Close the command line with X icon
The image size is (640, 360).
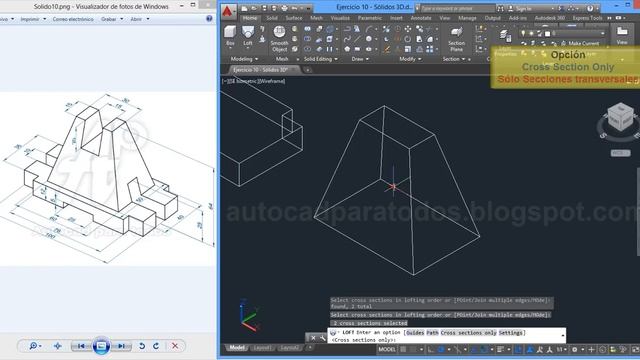tap(313, 338)
